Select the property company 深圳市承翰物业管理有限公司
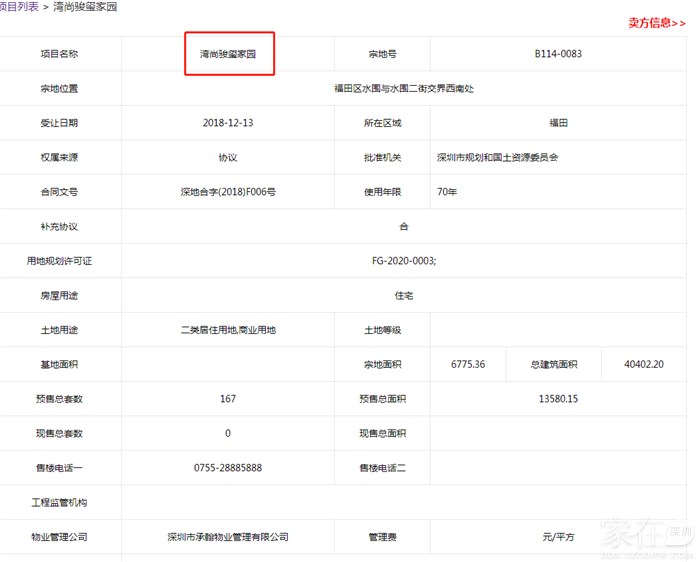 pos(228,537)
